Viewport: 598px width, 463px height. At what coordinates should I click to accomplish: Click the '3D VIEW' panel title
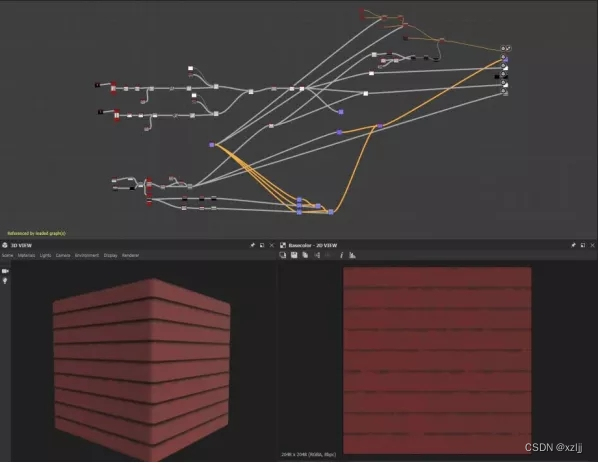(x=21, y=245)
